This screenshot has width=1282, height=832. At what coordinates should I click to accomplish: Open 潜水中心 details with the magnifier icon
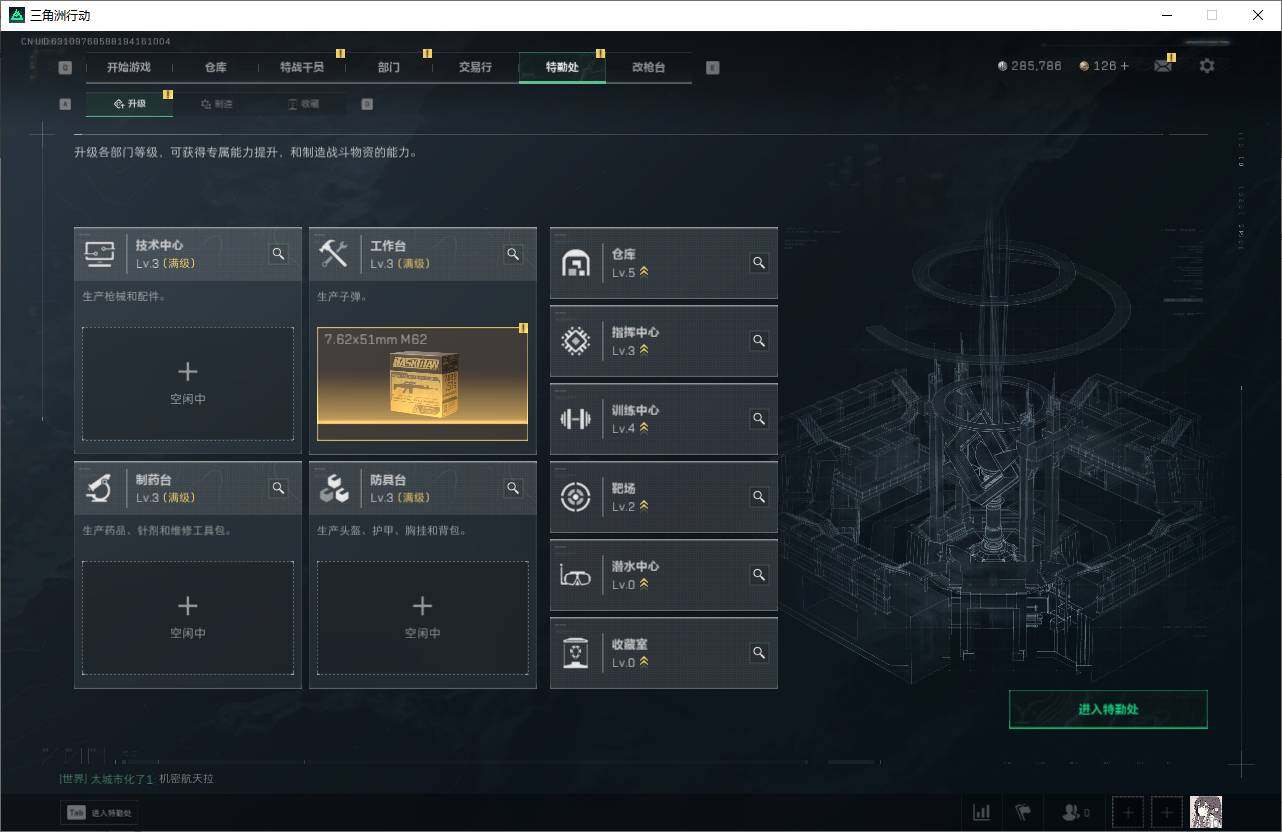(x=759, y=575)
